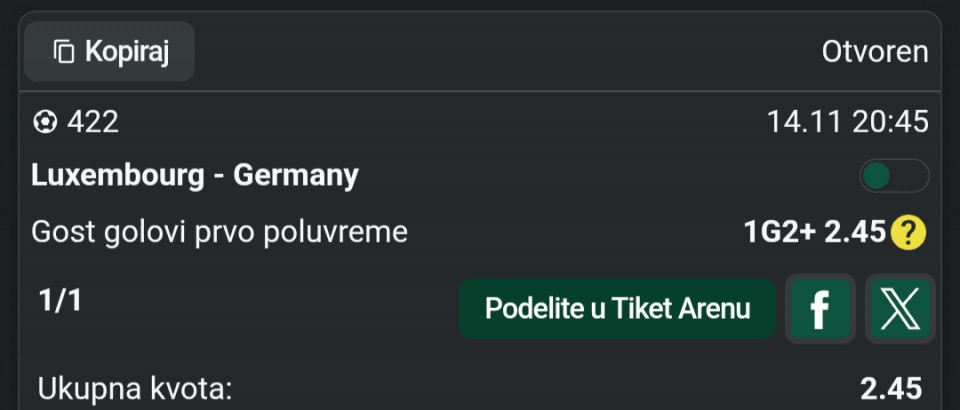Click the 1/1 selection counter
Screen dimensions: 960x410
(x=60, y=302)
